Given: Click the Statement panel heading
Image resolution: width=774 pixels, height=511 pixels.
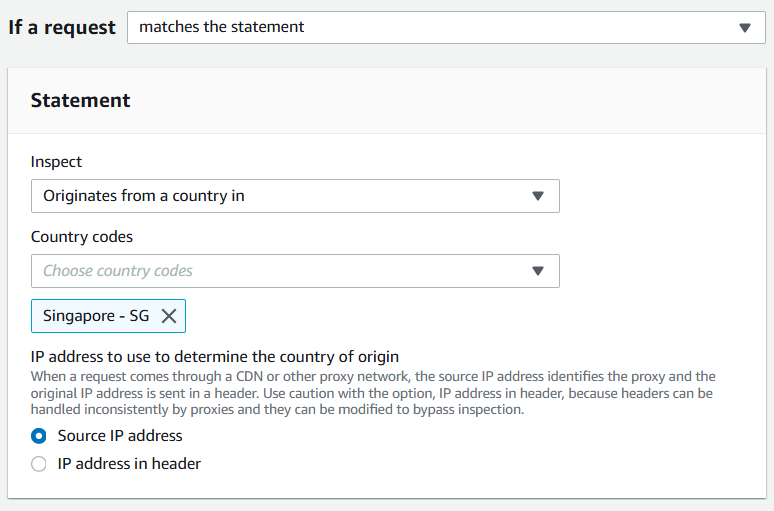Looking at the screenshot, I should tap(80, 100).
